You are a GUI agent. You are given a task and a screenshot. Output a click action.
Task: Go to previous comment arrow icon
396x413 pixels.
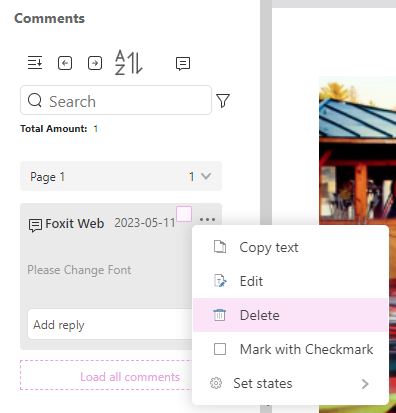65,63
